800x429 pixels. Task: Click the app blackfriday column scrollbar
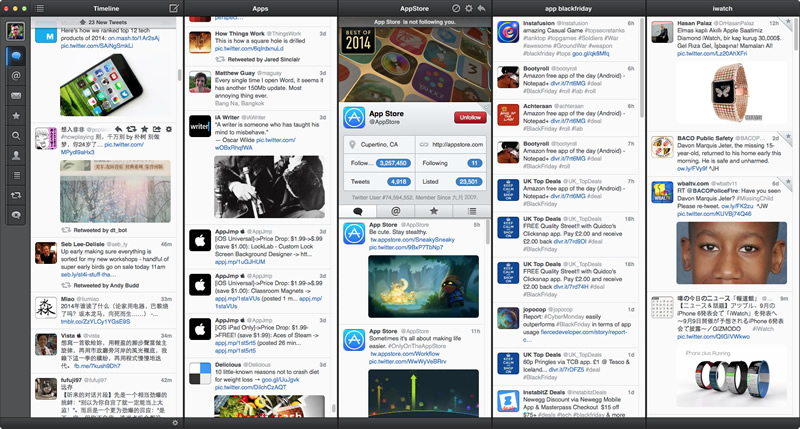pos(641,69)
